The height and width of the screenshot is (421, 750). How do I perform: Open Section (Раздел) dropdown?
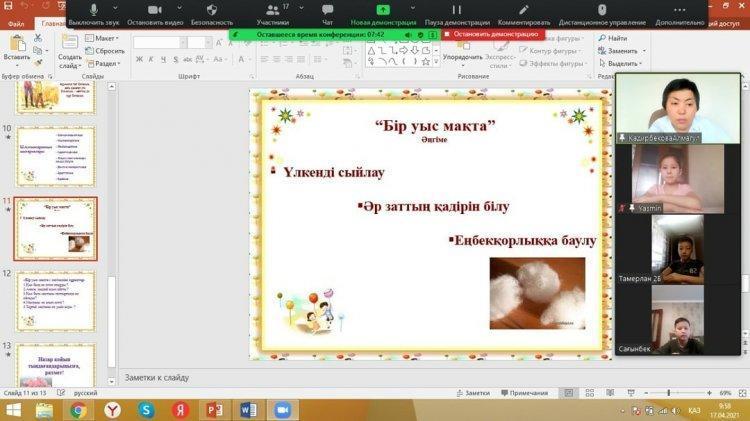pyautogui.click(x=104, y=63)
